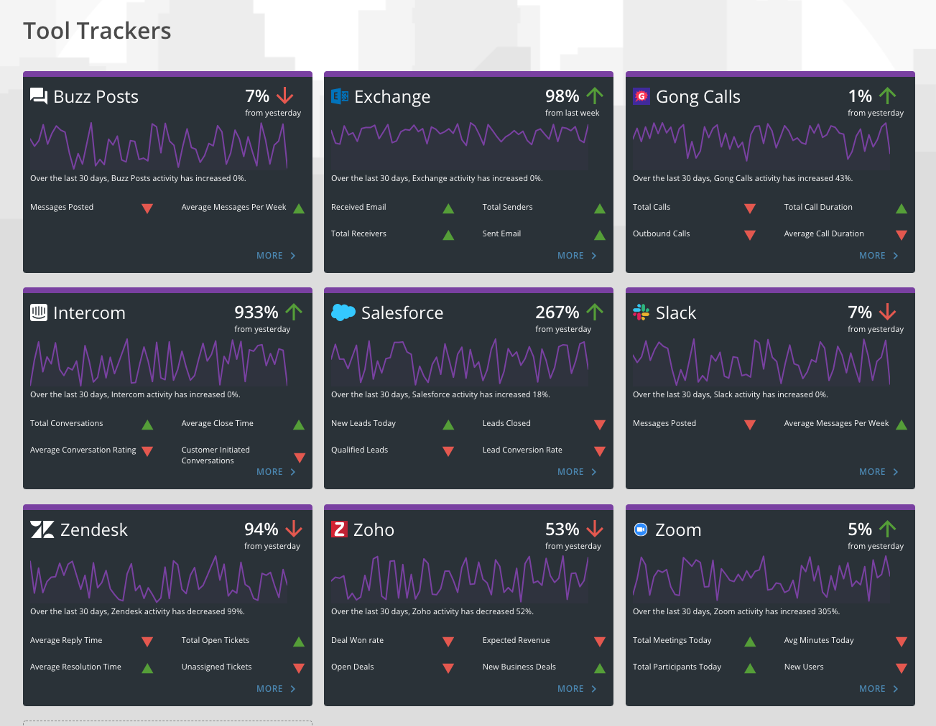The height and width of the screenshot is (726, 936).
Task: Click 'Qualified Leads' metric label
Action: click(359, 450)
